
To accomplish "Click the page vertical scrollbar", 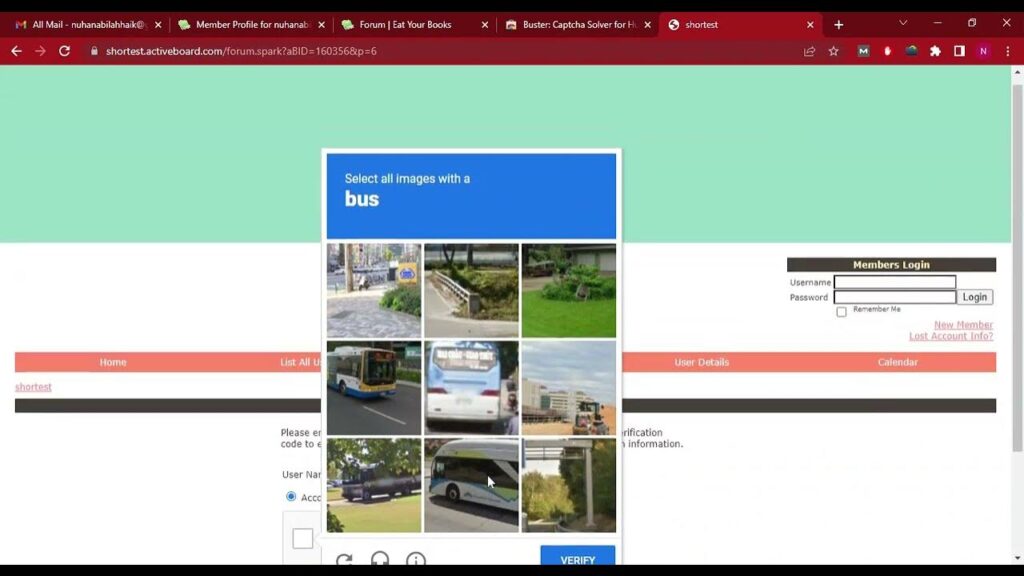I will 1017,268.
